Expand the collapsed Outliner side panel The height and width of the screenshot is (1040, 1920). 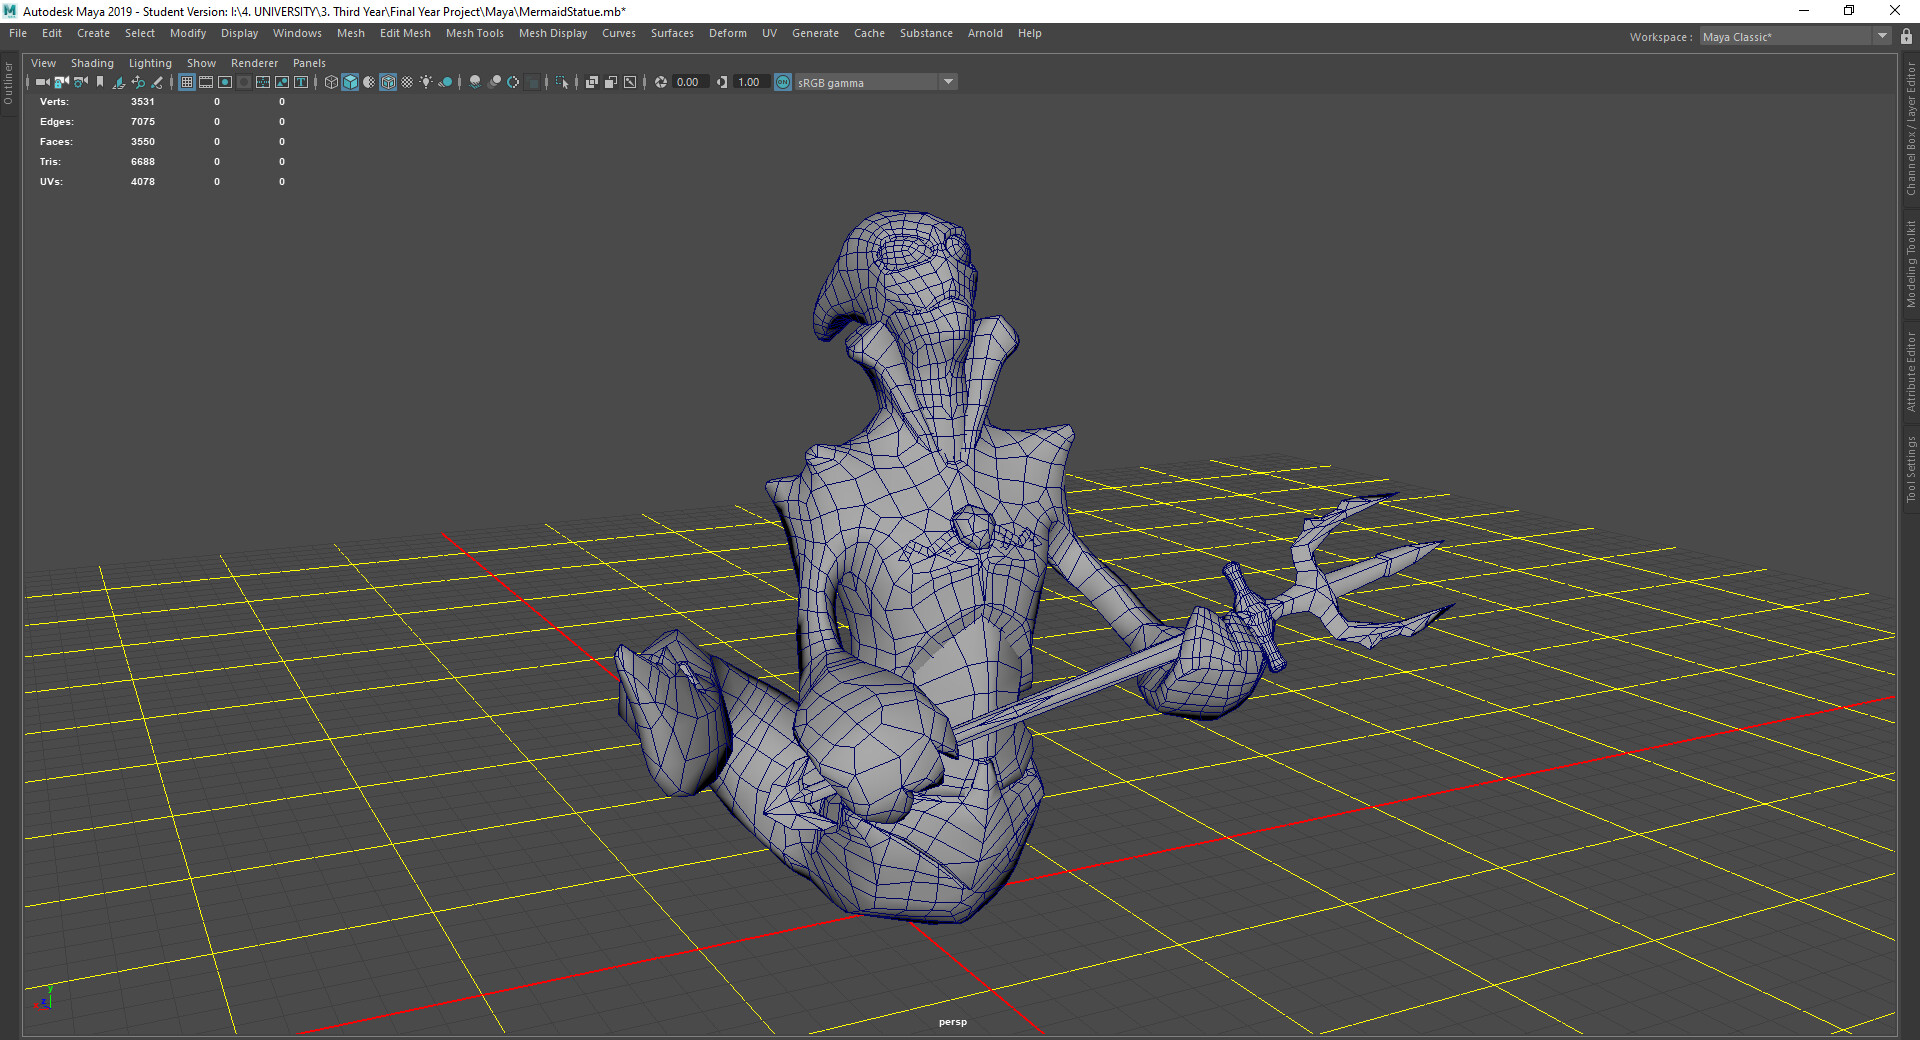point(9,84)
